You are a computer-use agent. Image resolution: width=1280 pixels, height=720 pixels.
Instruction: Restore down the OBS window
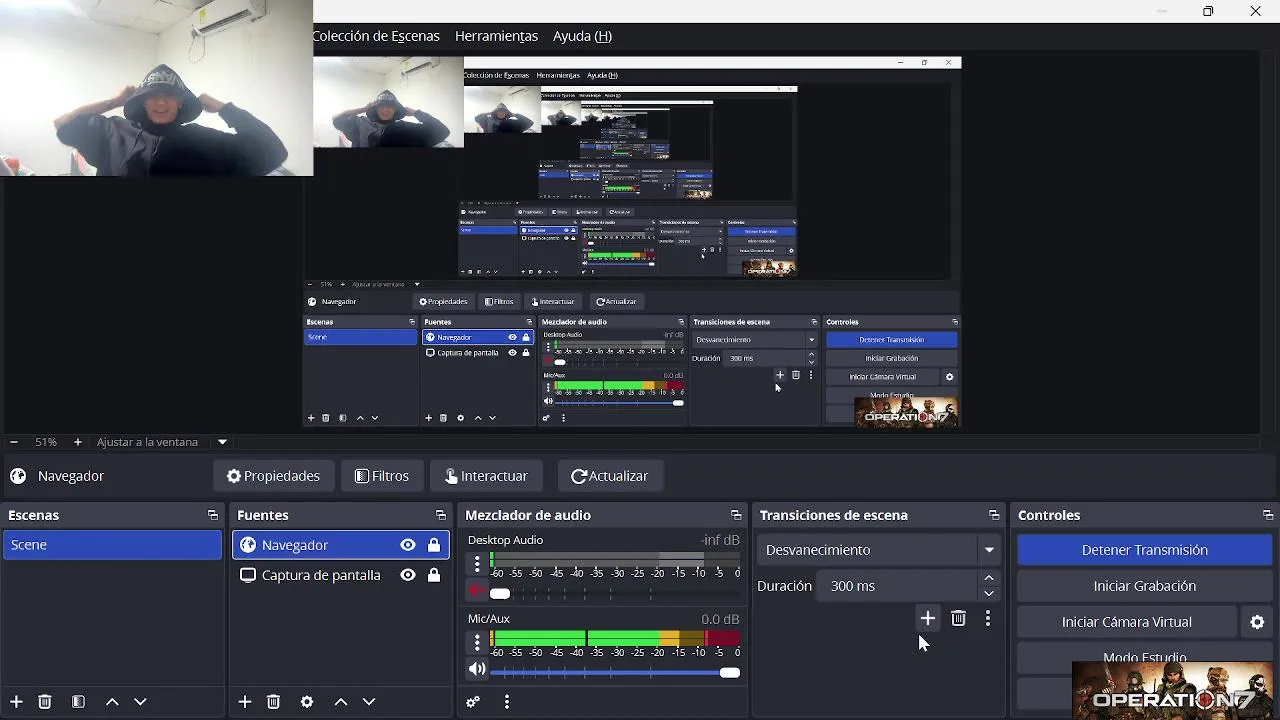click(x=1208, y=11)
